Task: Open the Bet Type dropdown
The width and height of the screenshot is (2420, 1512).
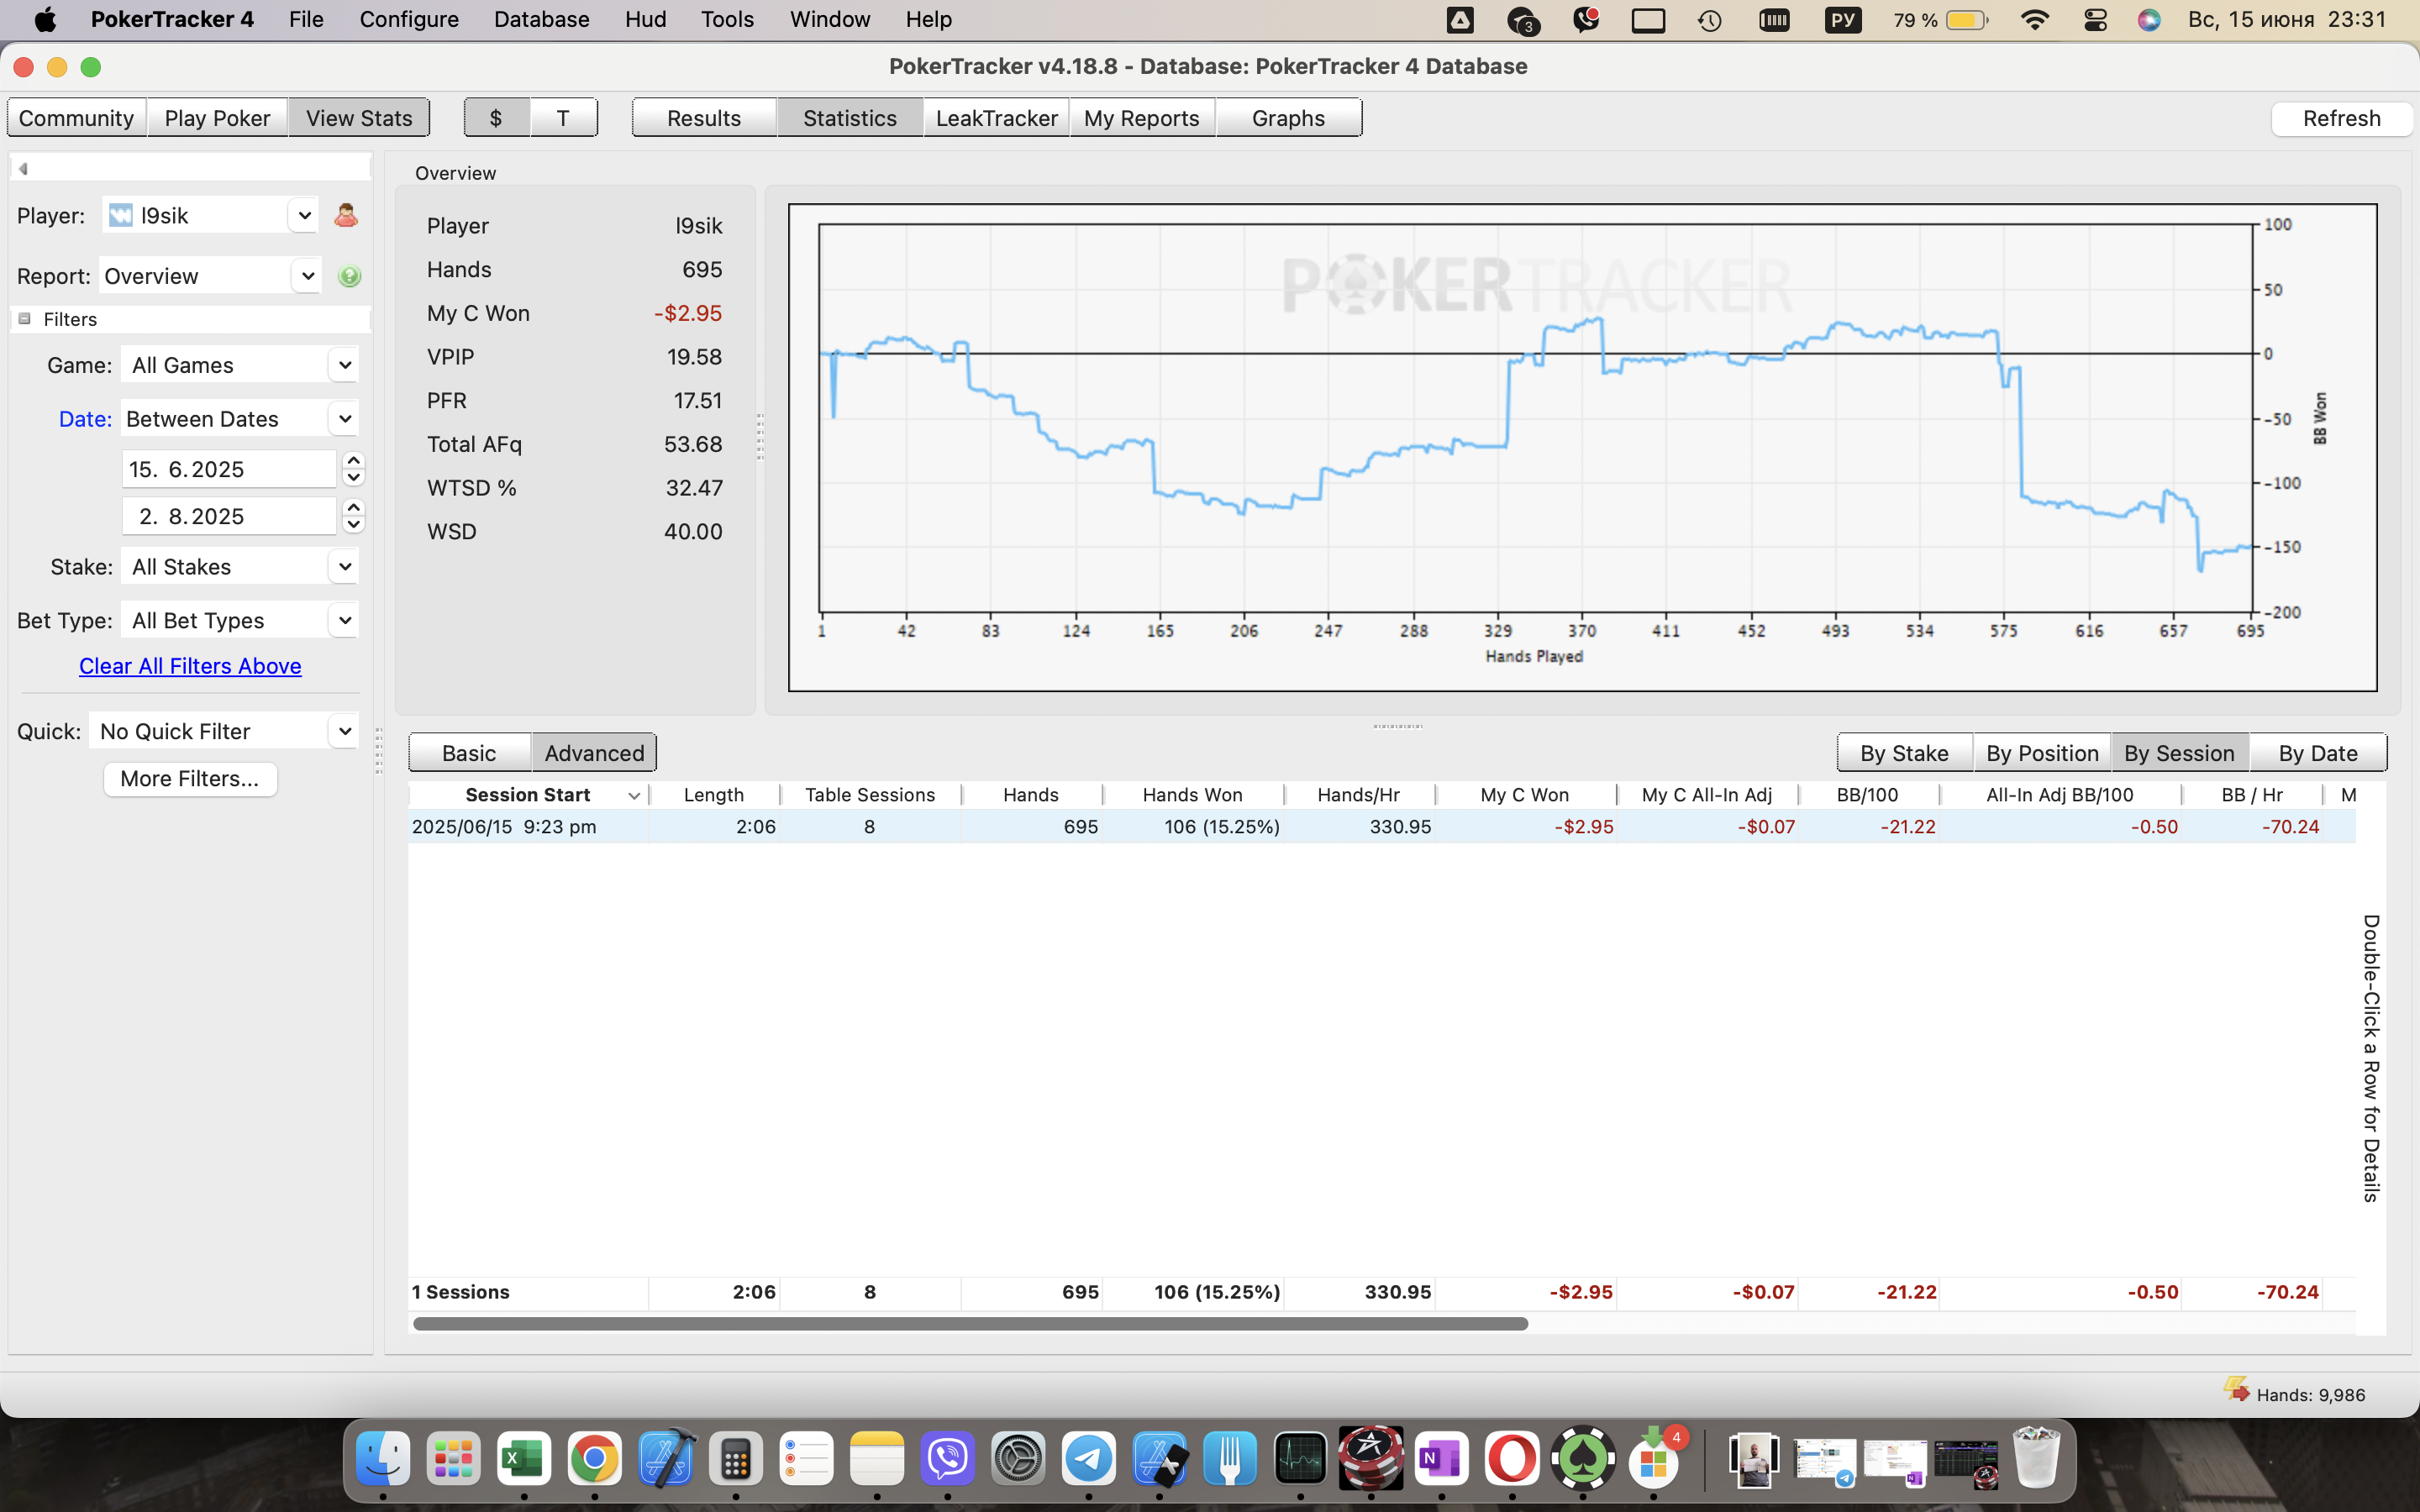Action: tap(344, 620)
